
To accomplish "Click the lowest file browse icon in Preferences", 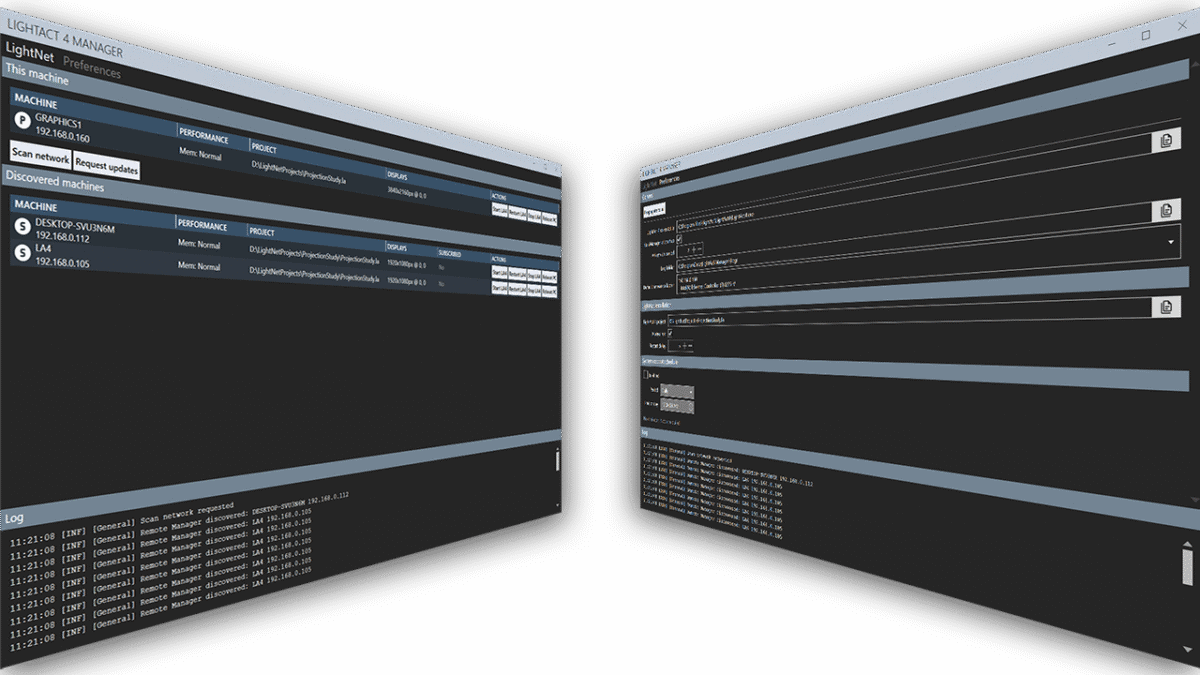I will click(x=1166, y=307).
